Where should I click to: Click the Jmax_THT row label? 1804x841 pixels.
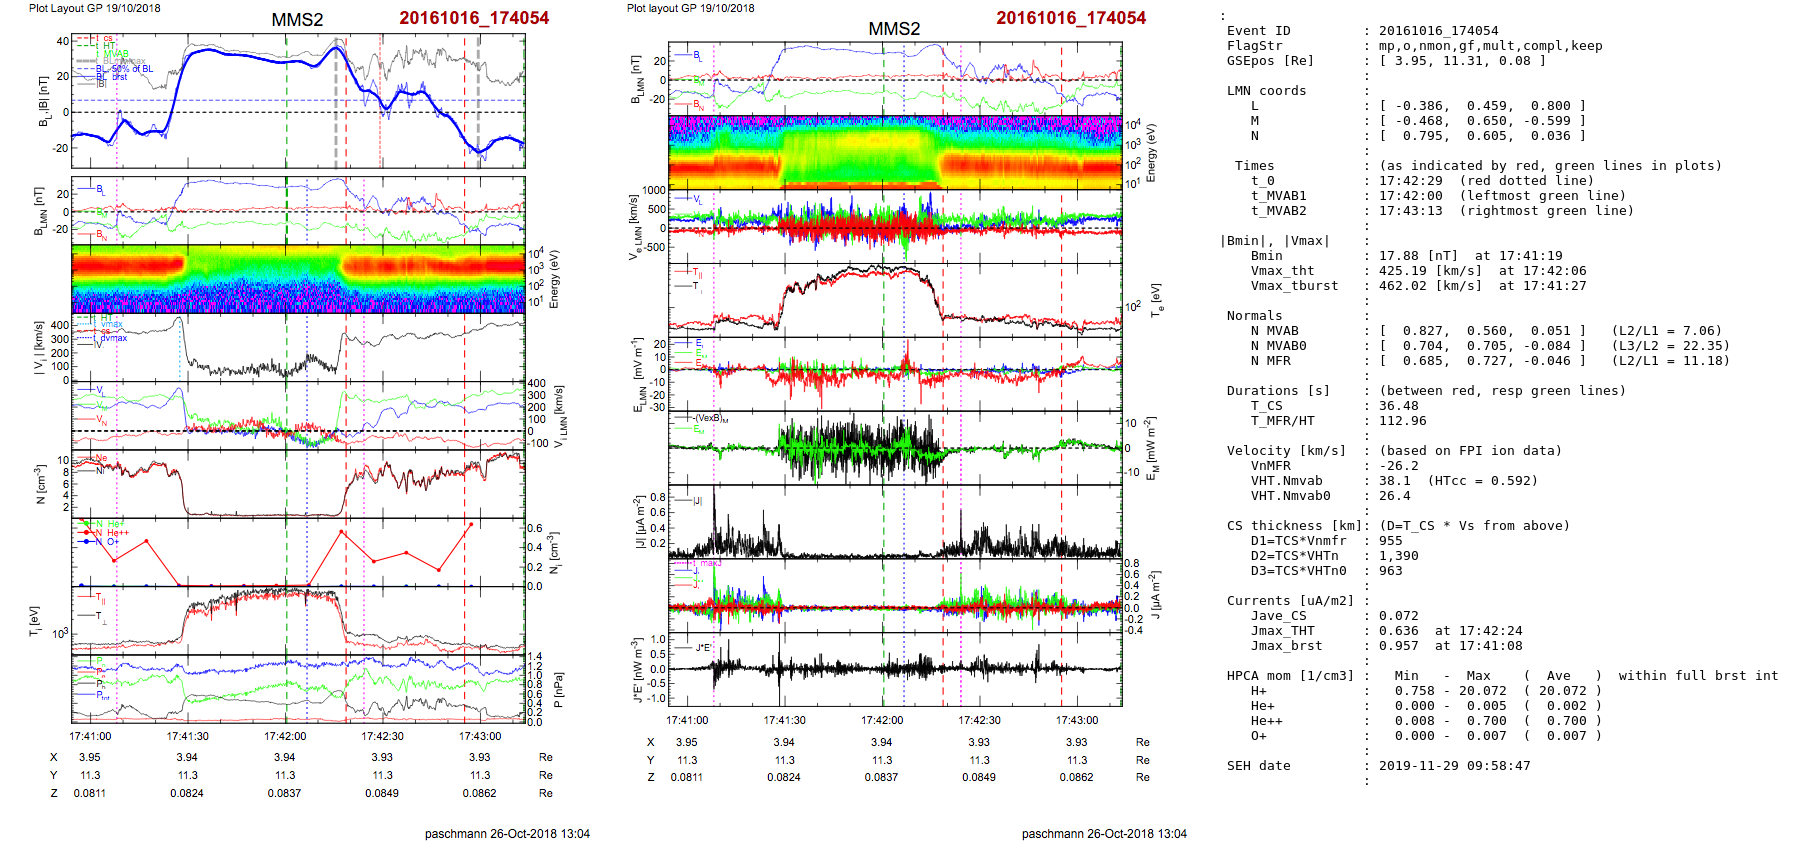1283,631
